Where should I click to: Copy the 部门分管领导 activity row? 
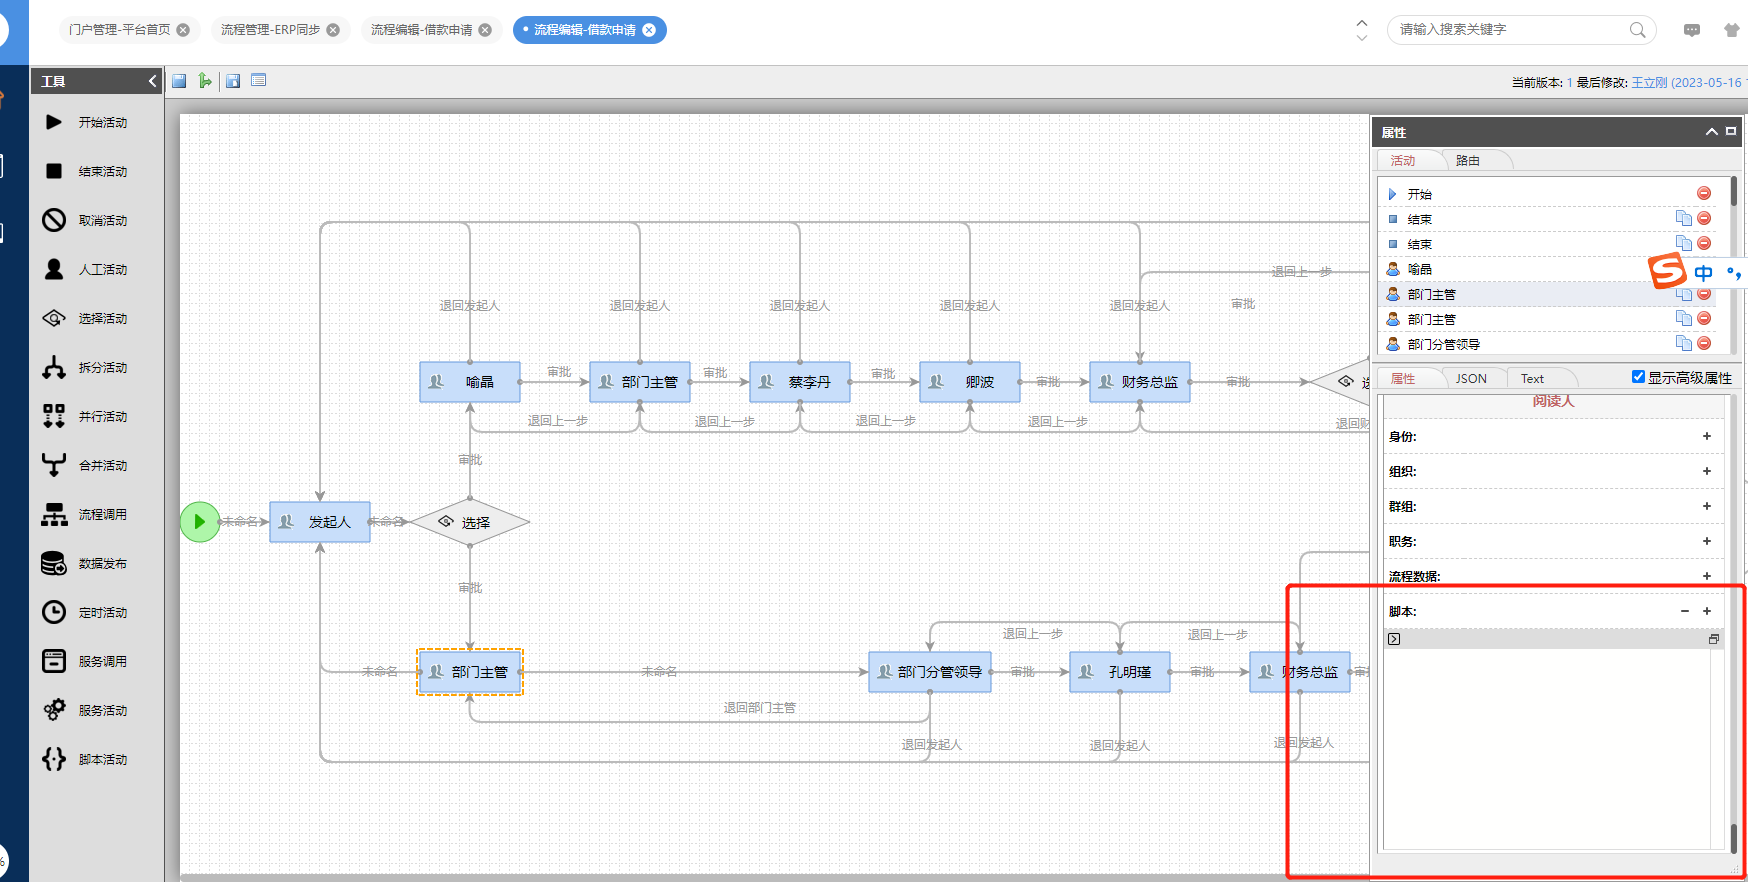[x=1683, y=343]
